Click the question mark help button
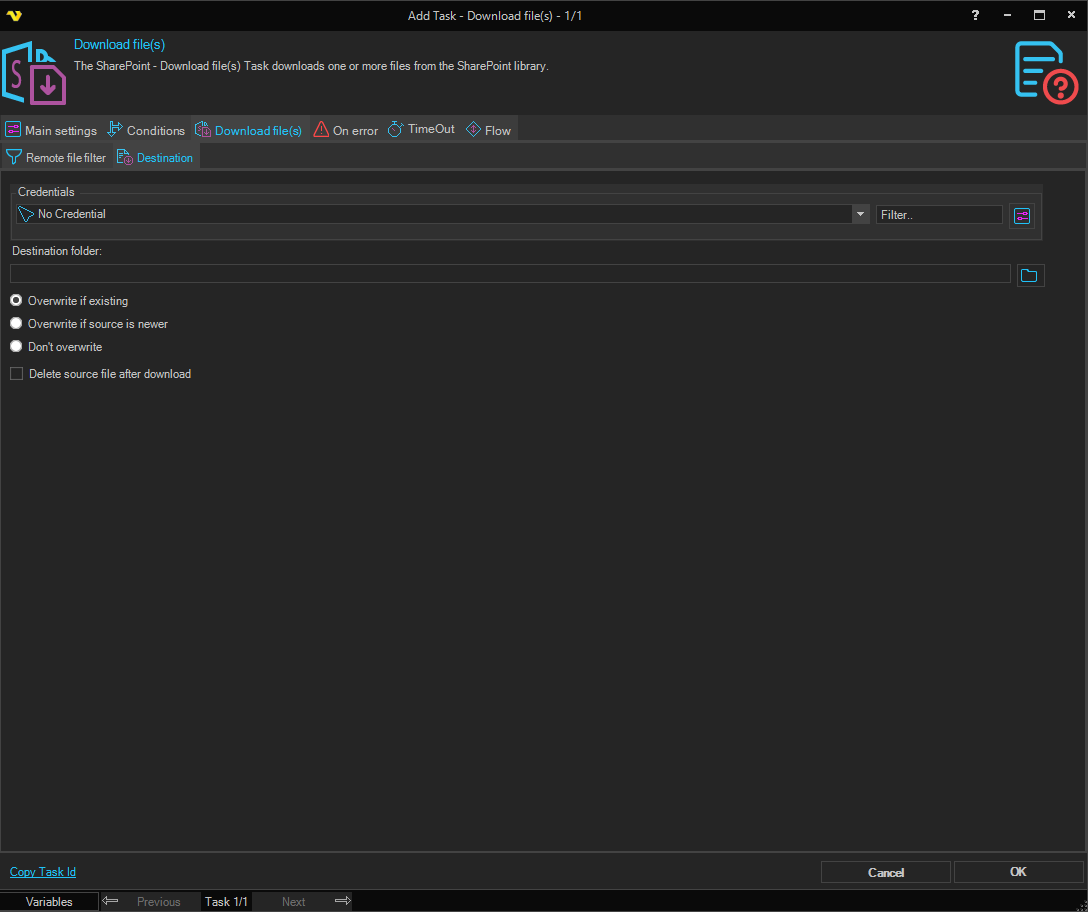The height and width of the screenshot is (912, 1088). [x=975, y=15]
